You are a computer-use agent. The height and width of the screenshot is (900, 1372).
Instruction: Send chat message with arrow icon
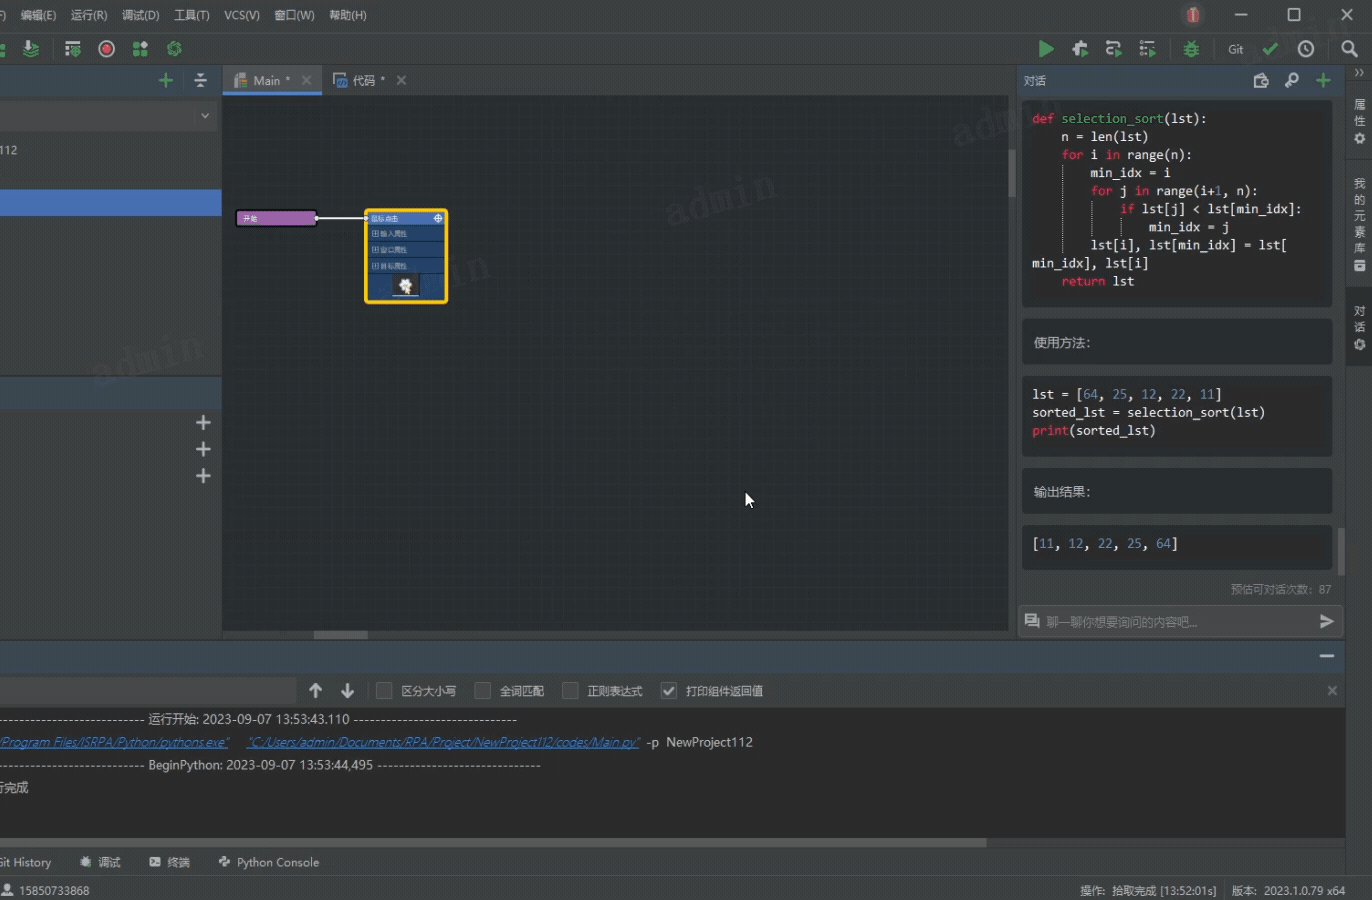[1326, 622]
